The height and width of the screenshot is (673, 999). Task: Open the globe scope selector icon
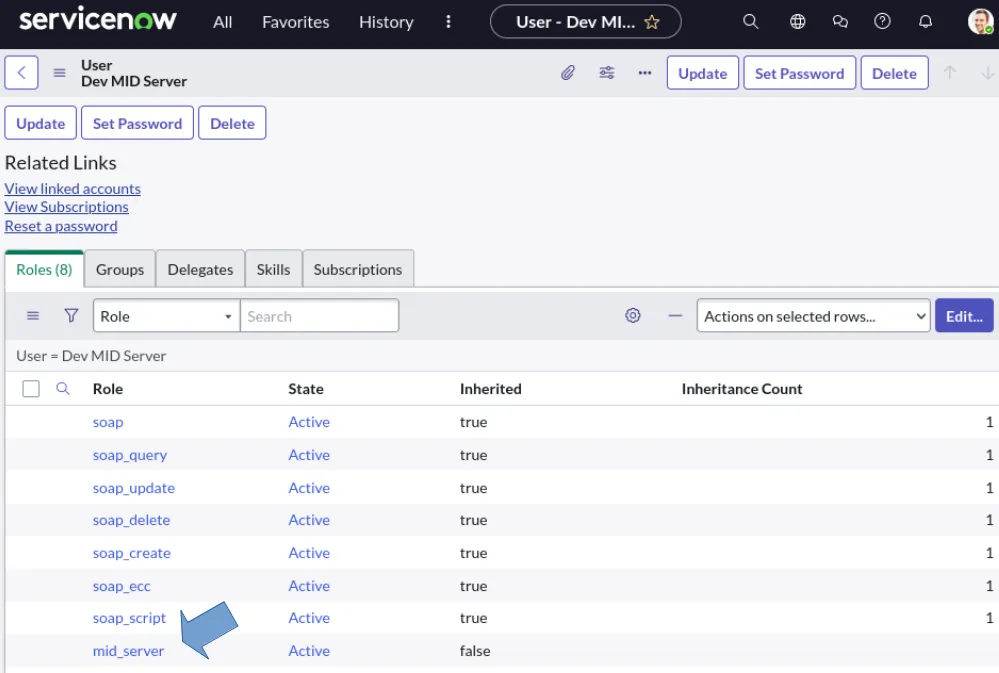point(797,22)
